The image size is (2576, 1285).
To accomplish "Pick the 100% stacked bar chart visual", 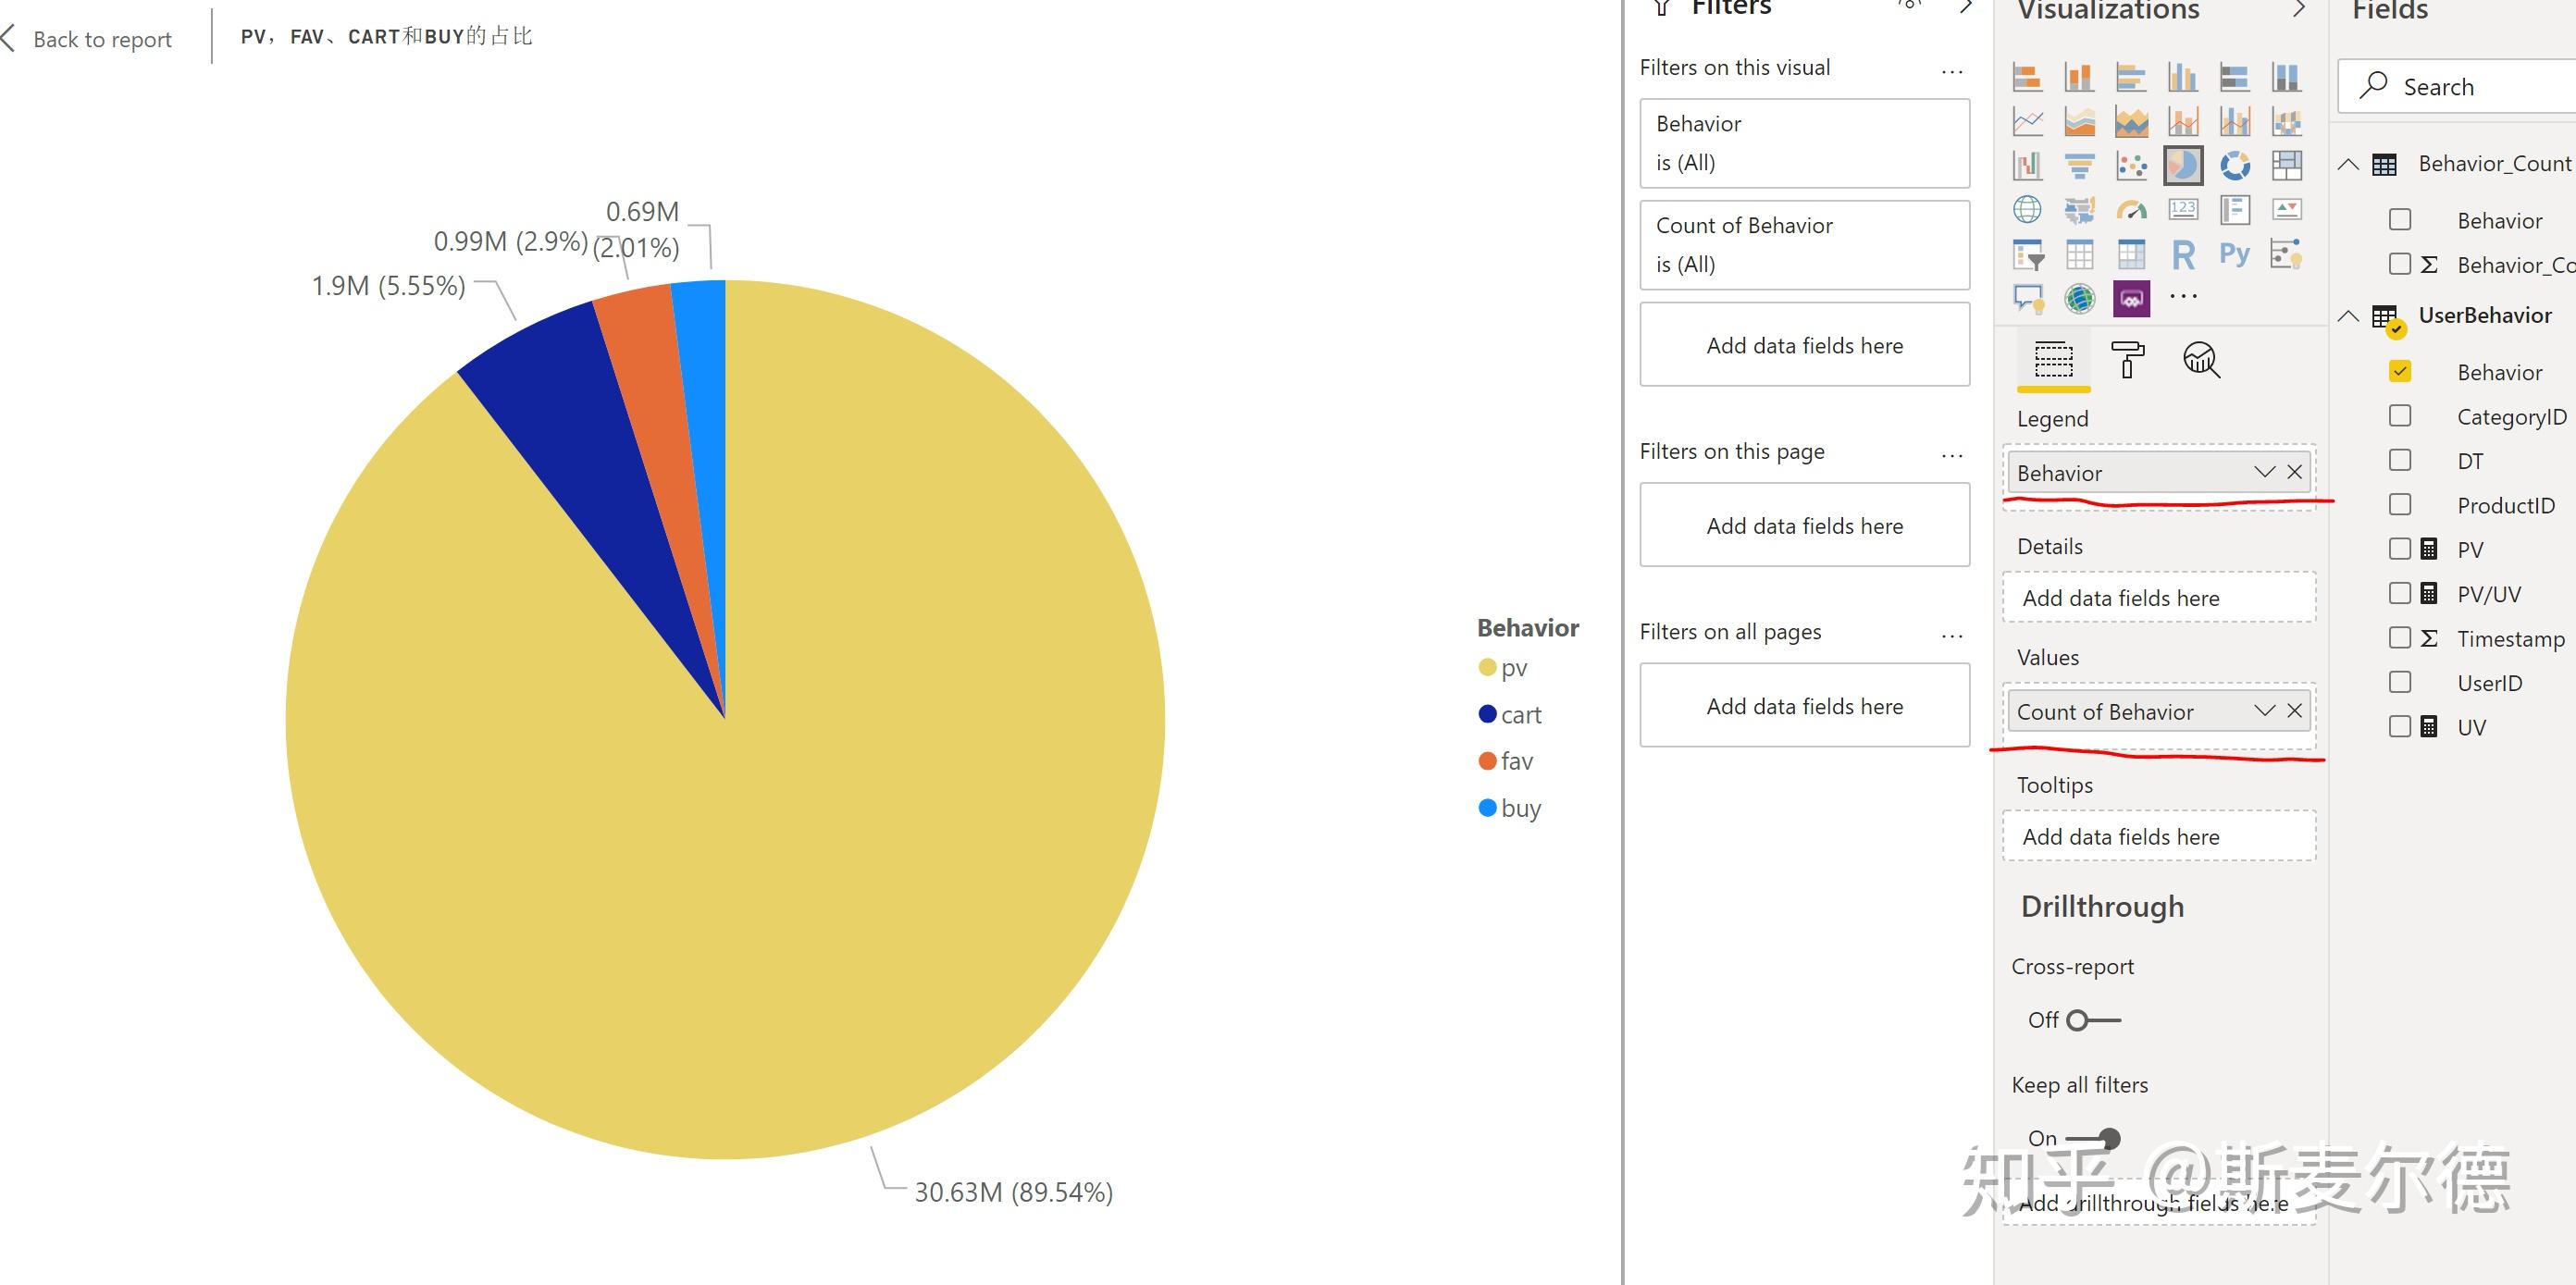I will (2235, 78).
